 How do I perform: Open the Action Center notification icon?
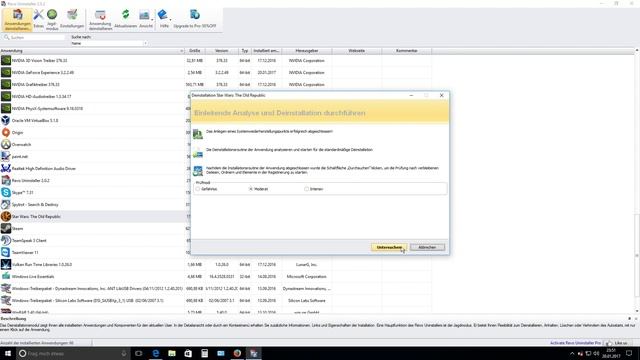(629, 353)
